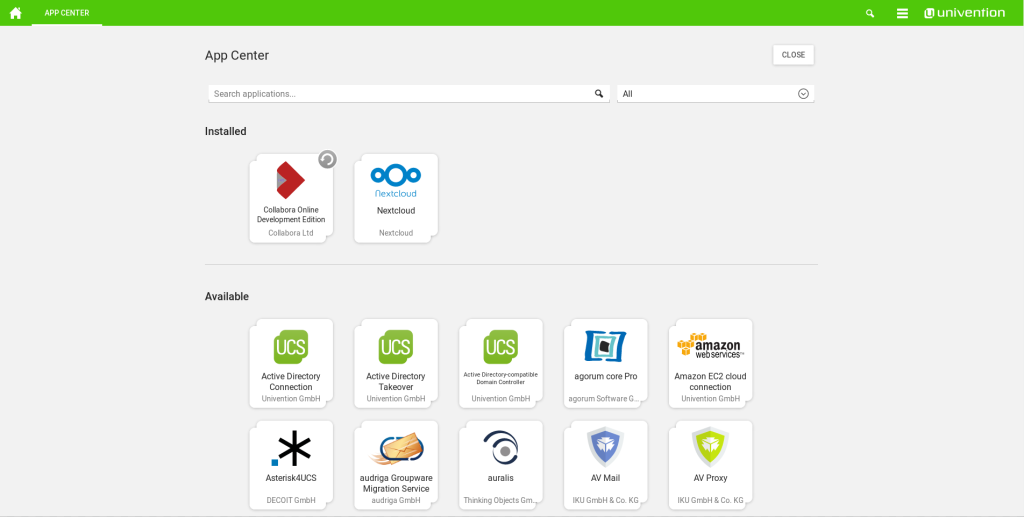Click the CLOSE button
1024x517 pixels.
[793, 55]
